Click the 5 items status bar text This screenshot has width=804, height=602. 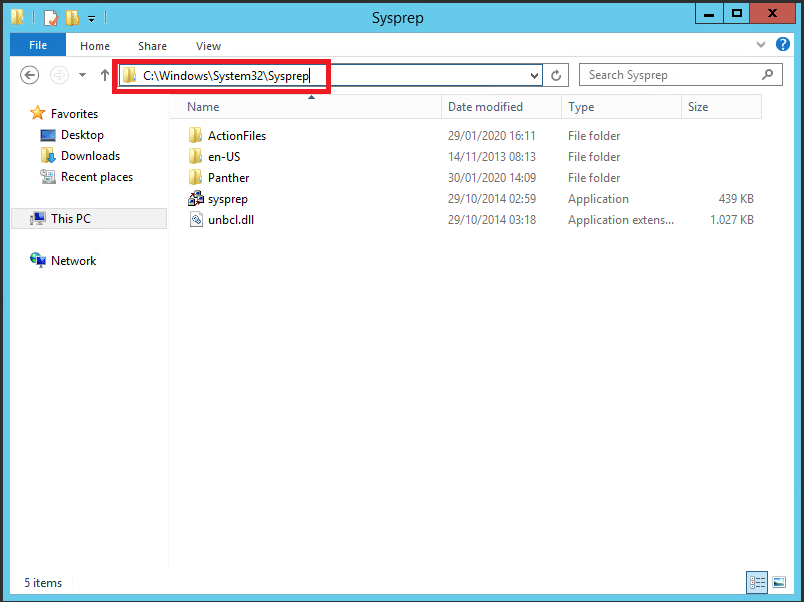point(43,583)
